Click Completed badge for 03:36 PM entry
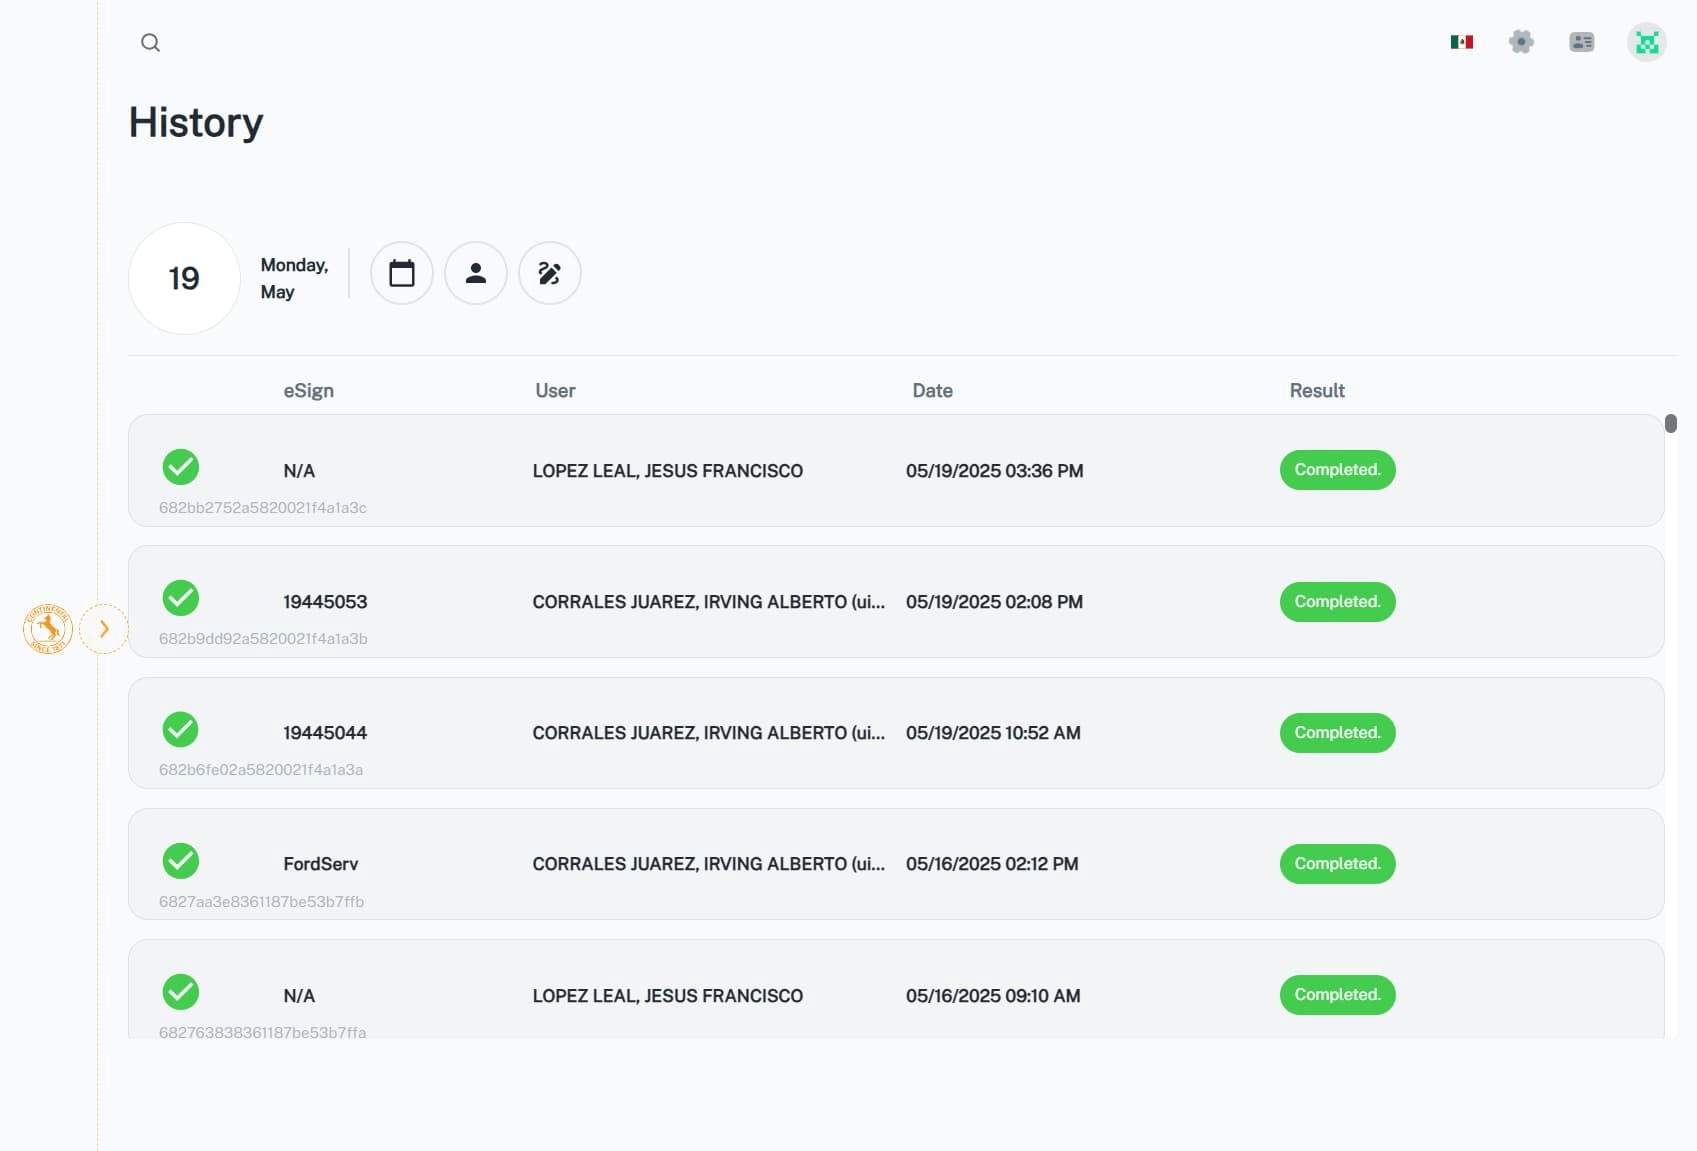 [x=1337, y=470]
